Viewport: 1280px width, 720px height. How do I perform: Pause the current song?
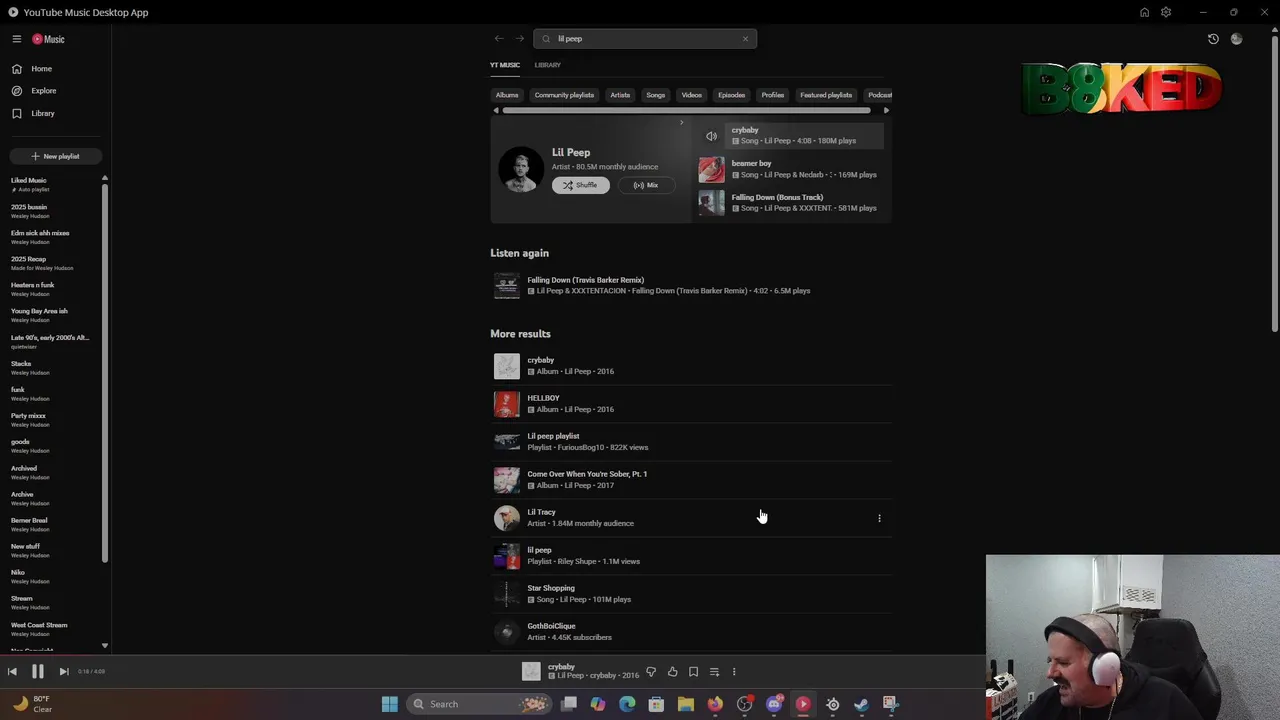tap(37, 672)
